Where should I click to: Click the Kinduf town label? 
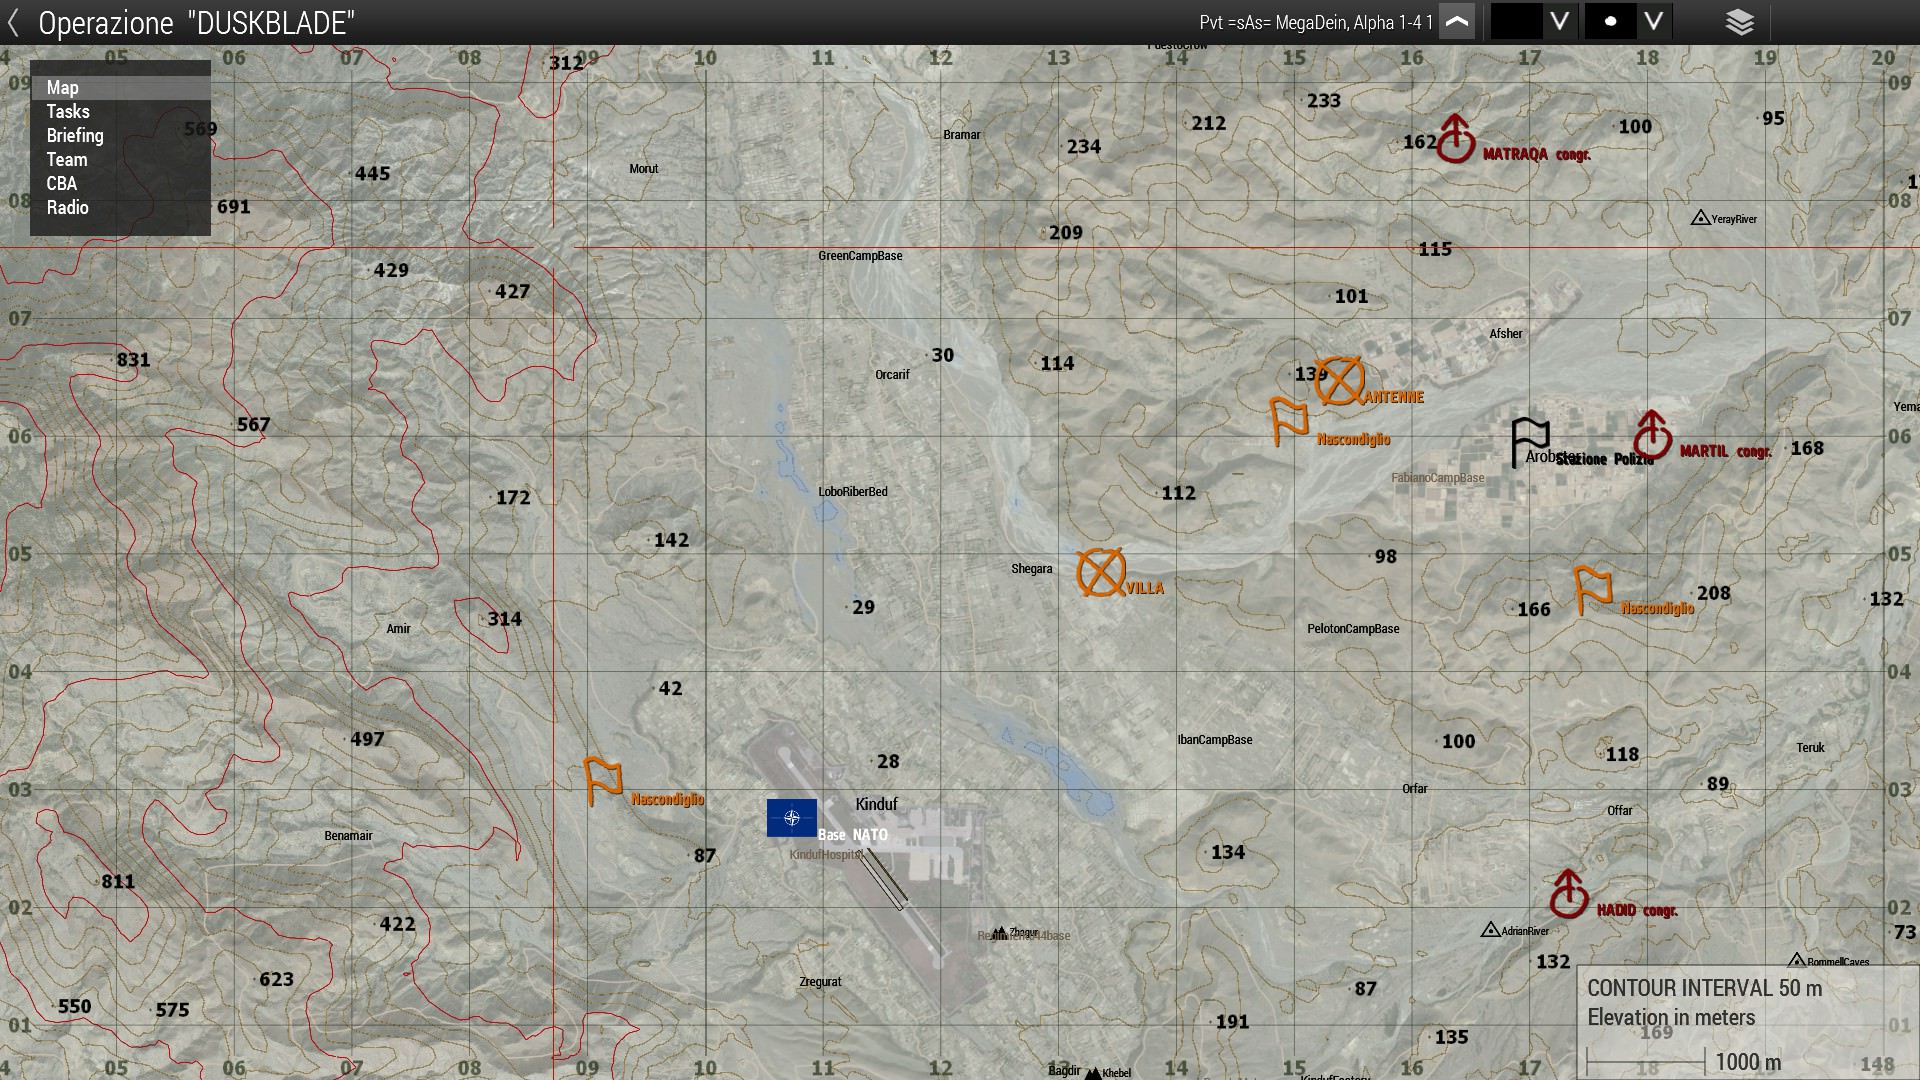(x=877, y=804)
